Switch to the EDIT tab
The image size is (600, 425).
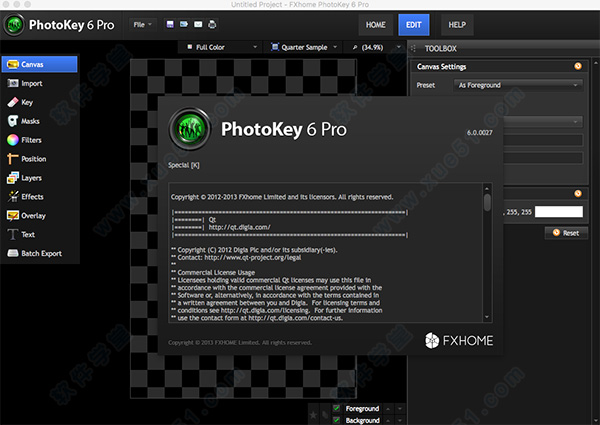point(414,25)
